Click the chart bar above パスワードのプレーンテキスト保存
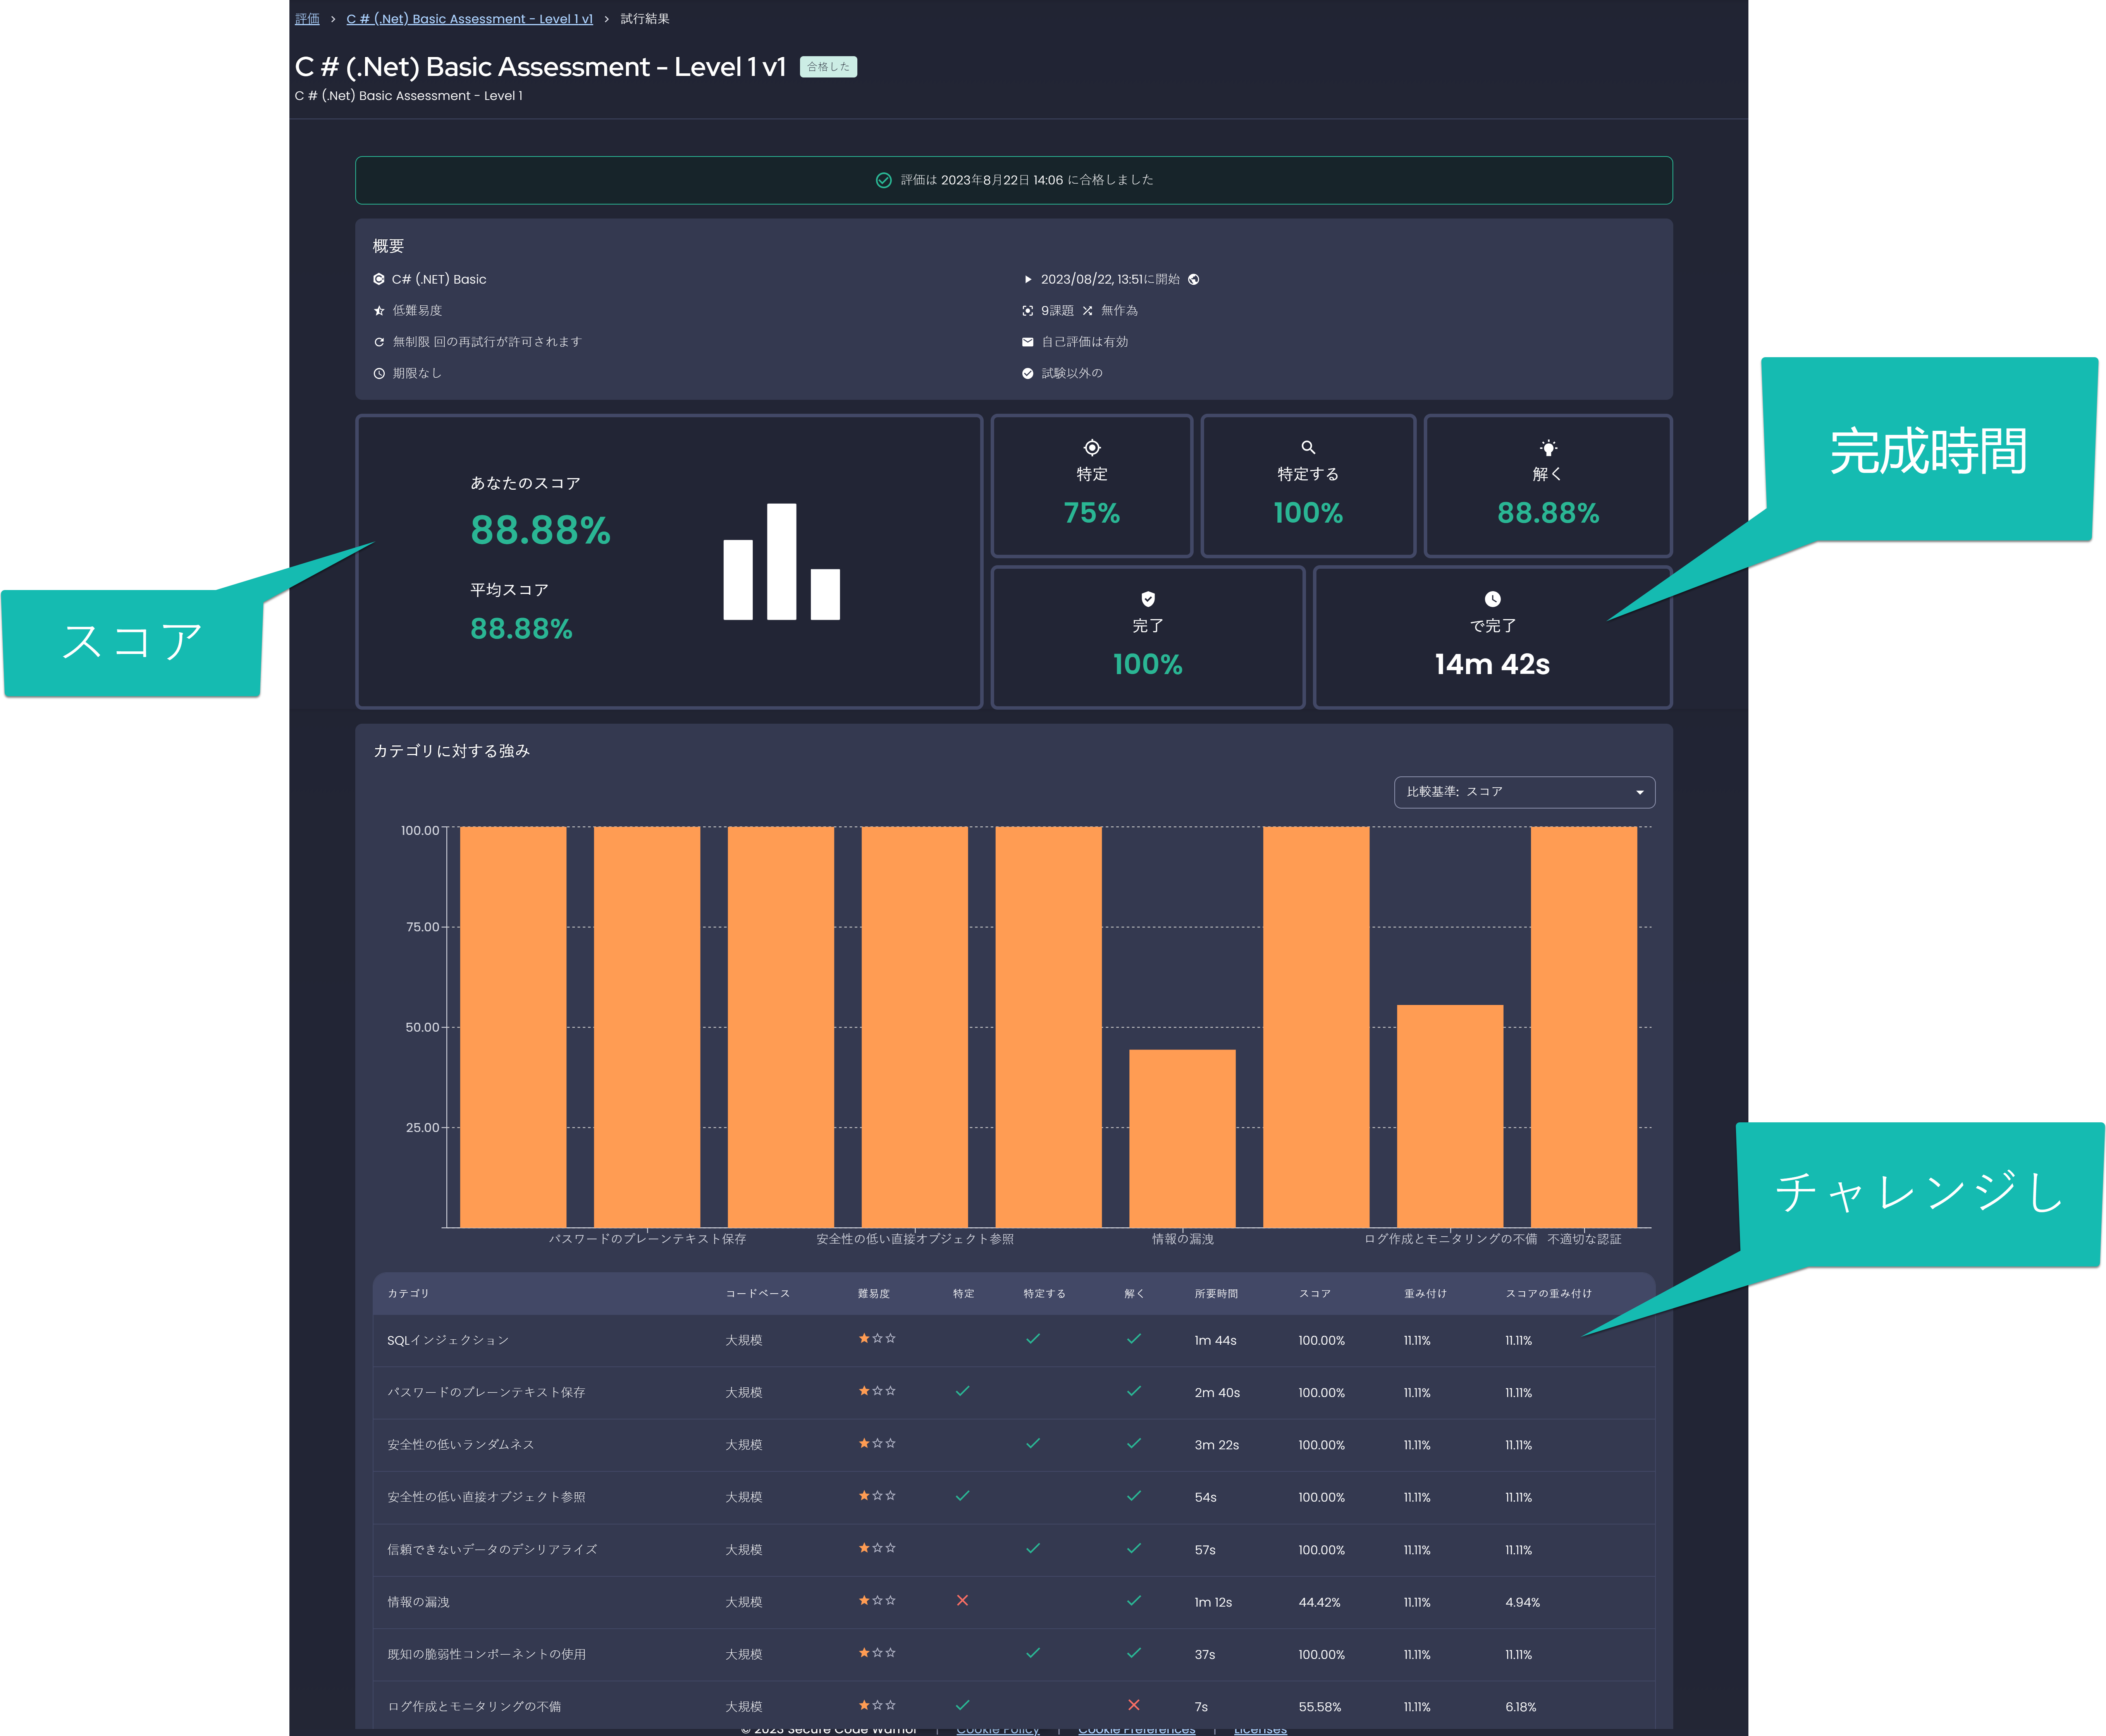Viewport: 2106px width, 1736px height. click(647, 1027)
